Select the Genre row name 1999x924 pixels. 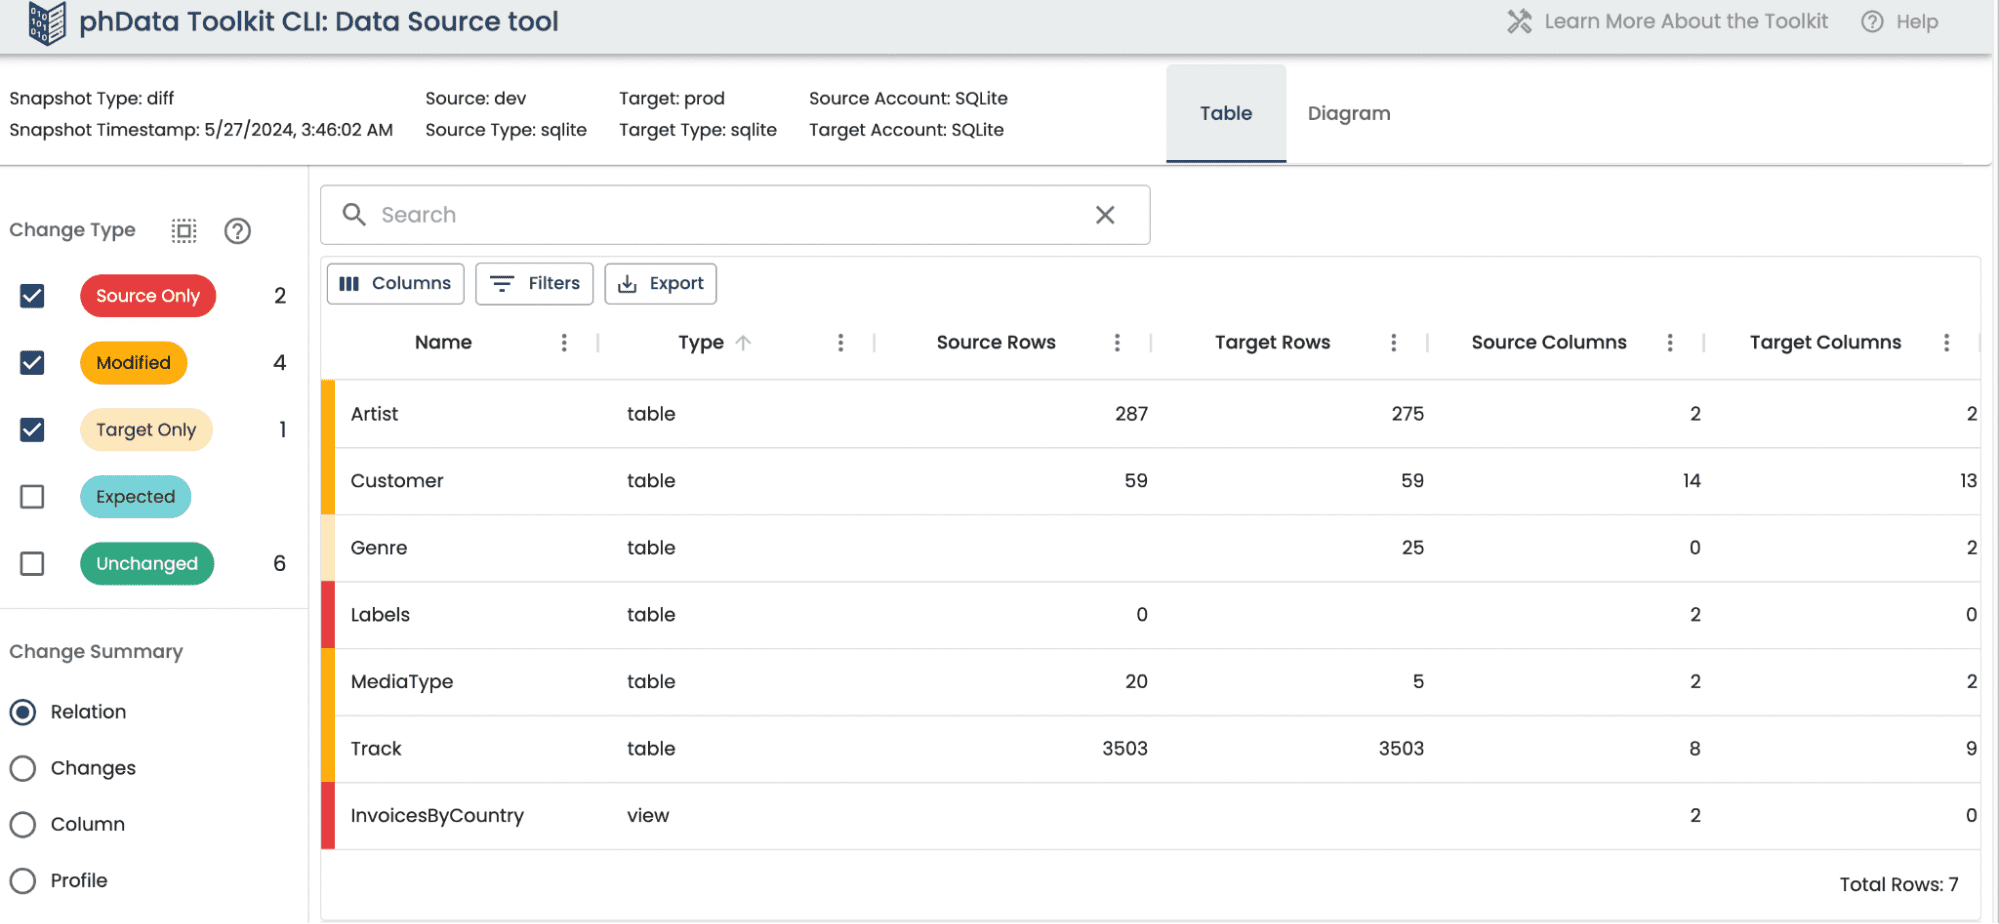pyautogui.click(x=379, y=548)
